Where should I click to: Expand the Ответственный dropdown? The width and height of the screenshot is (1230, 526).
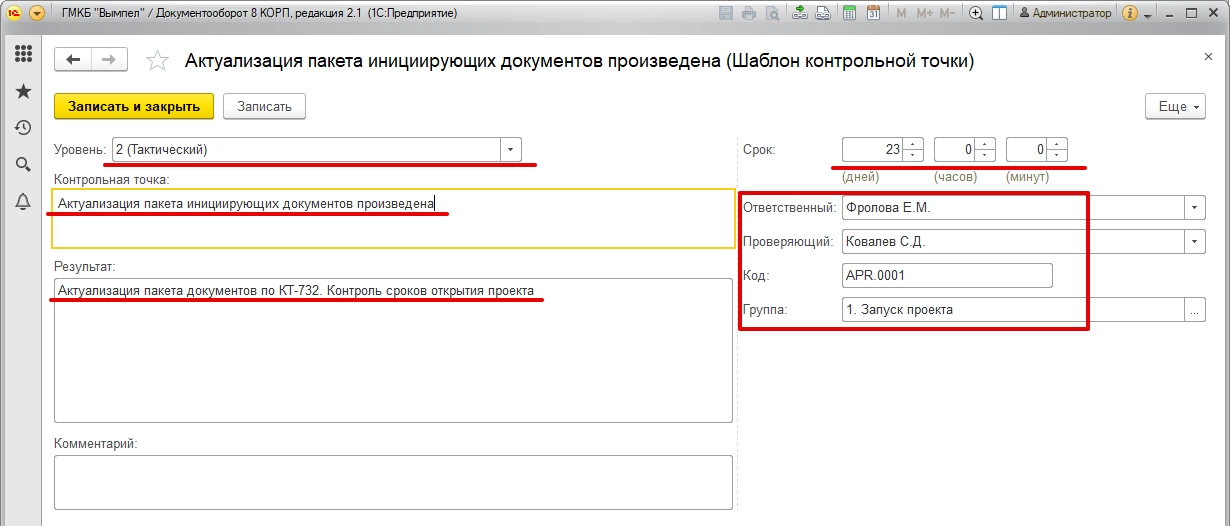point(1195,208)
